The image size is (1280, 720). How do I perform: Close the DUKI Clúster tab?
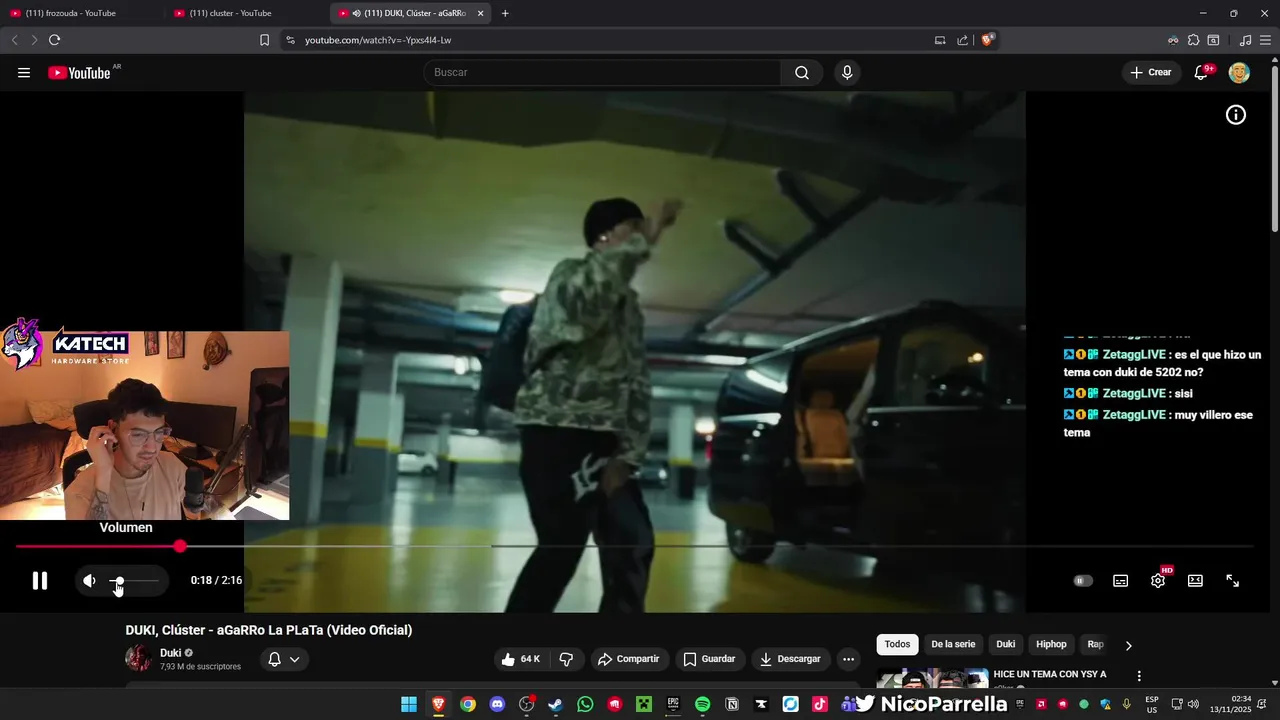point(480,13)
